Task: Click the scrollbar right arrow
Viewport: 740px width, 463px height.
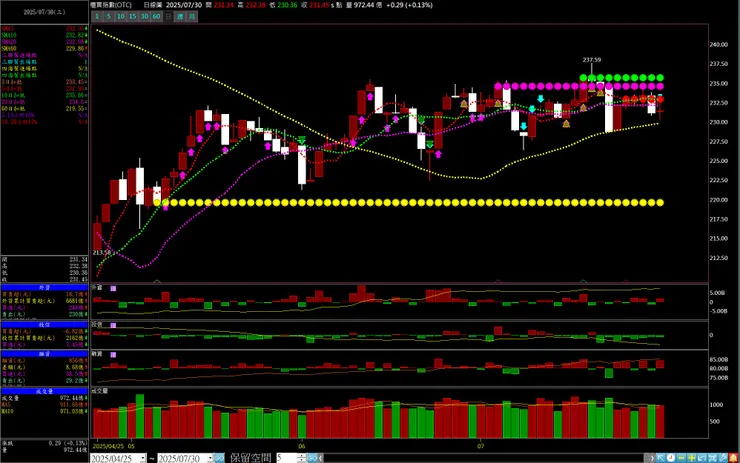Action: click(652, 458)
